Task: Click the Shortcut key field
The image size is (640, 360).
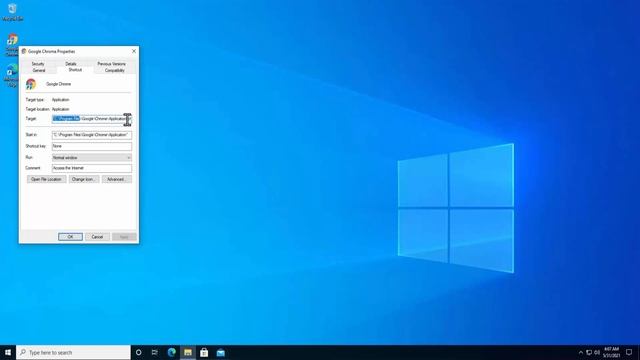Action: point(92,146)
